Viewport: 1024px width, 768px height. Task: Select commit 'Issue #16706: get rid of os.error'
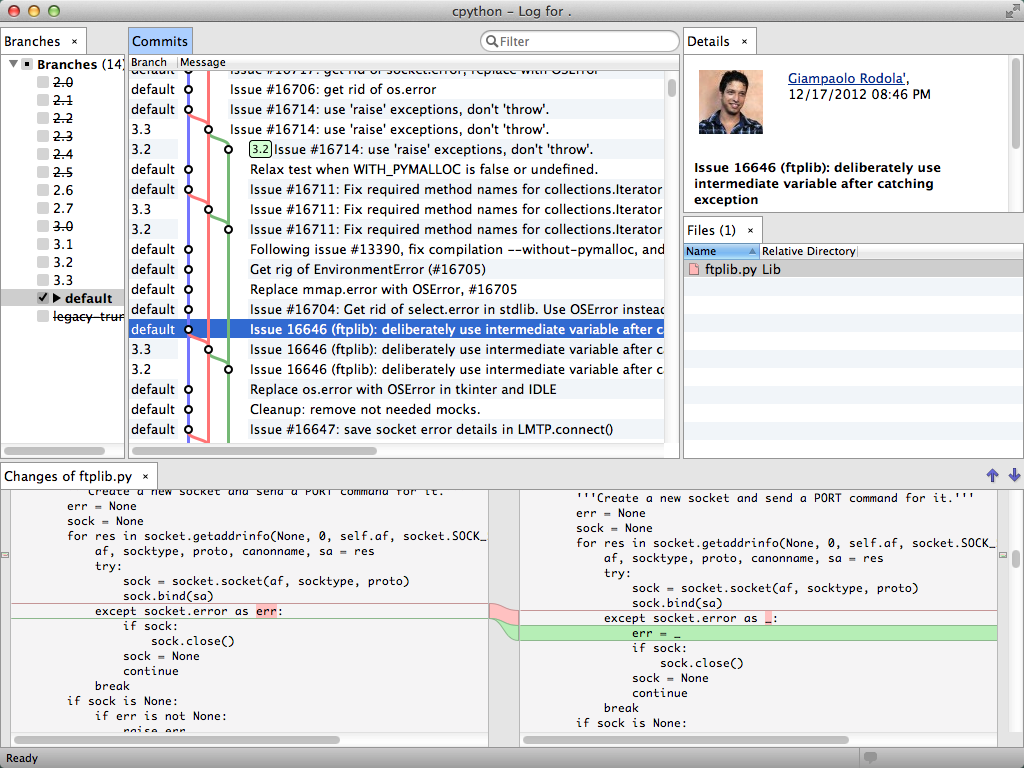pyautogui.click(x=396, y=89)
